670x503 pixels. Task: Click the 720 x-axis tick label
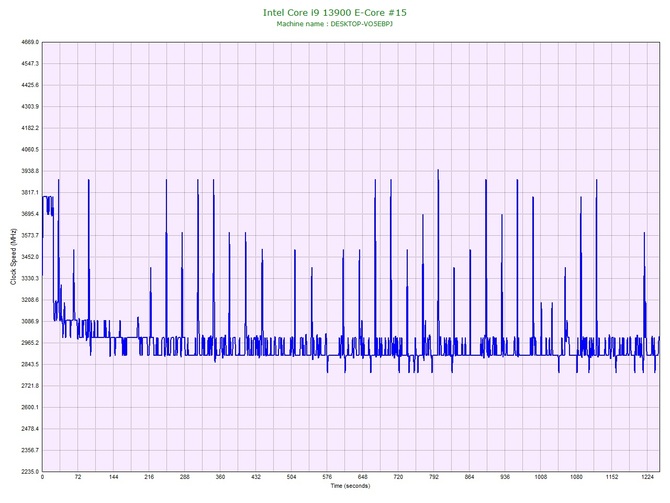398,477
